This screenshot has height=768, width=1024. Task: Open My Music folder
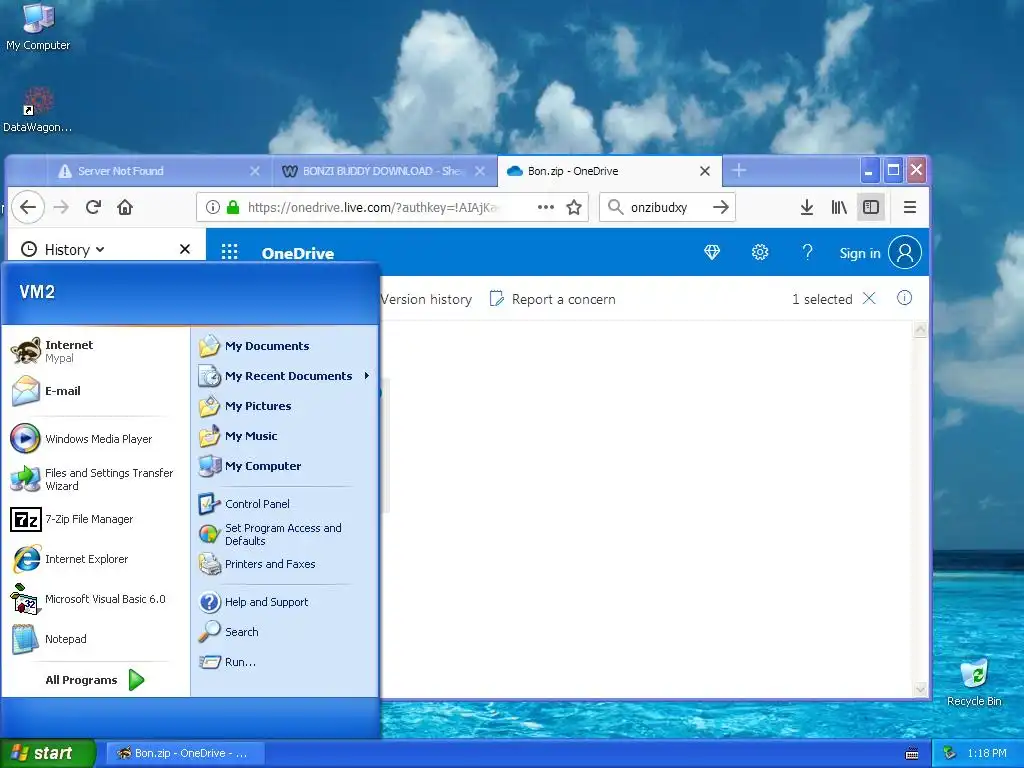point(285,436)
